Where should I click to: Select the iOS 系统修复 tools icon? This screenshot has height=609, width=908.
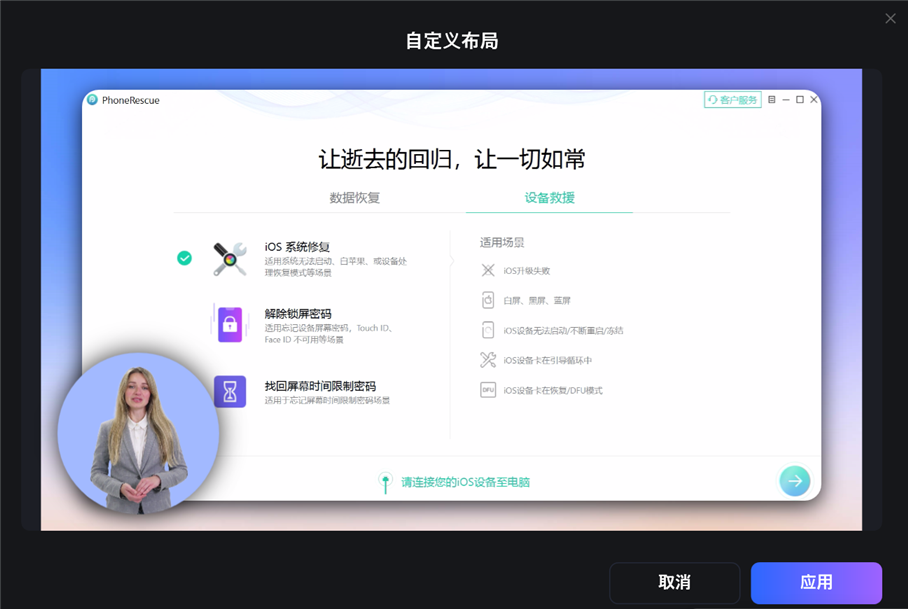click(230, 259)
